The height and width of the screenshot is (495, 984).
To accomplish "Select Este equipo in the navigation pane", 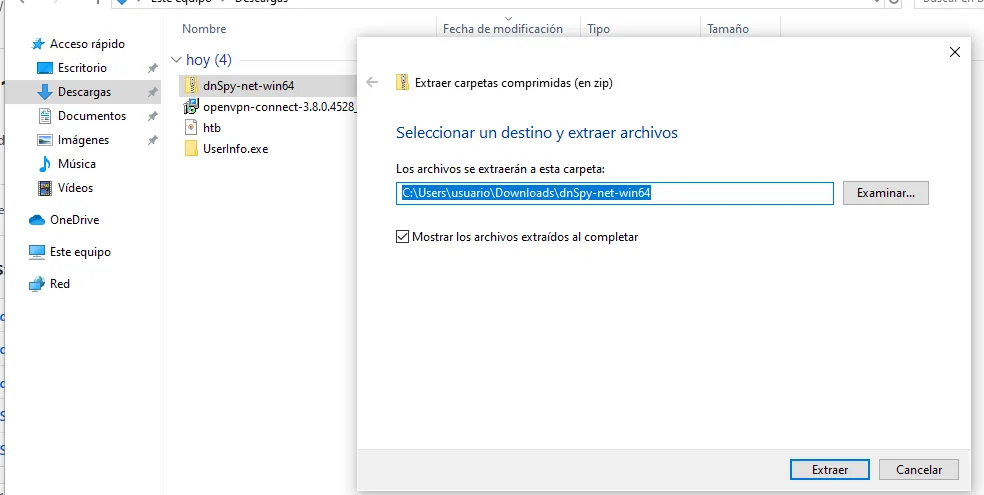I will point(80,252).
